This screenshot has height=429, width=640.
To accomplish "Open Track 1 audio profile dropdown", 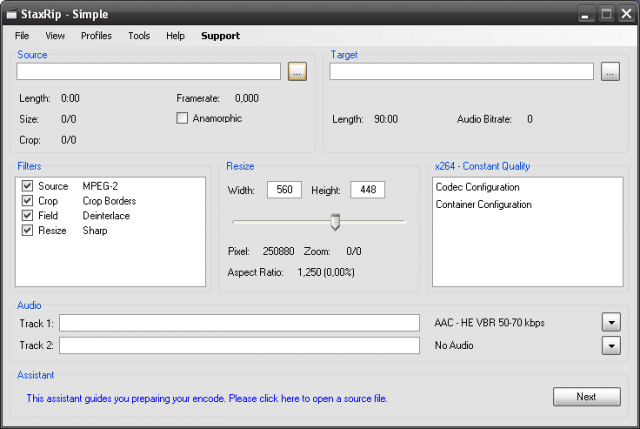I will click(611, 322).
